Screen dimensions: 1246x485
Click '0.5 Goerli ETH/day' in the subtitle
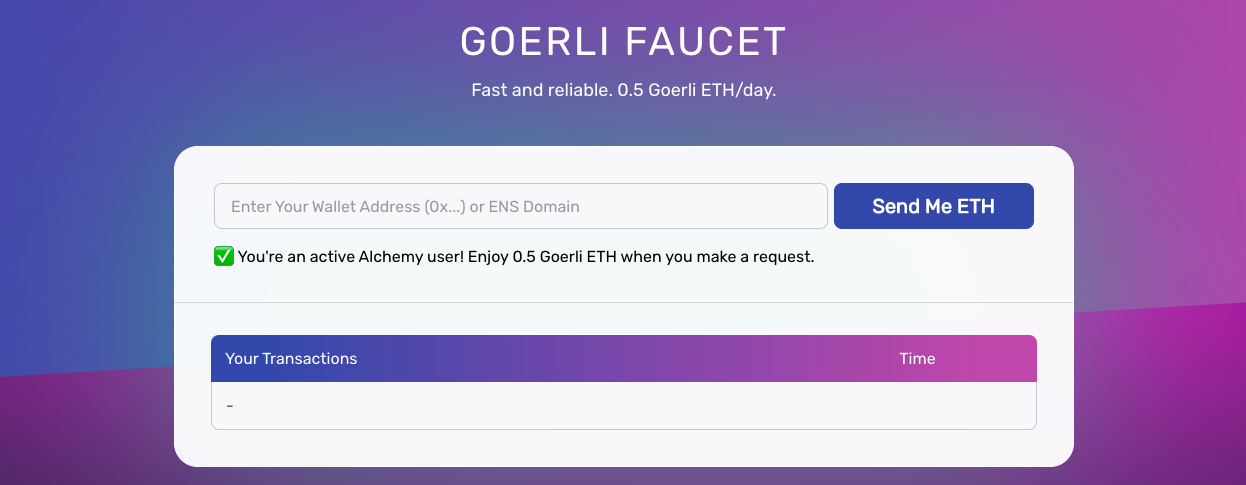(697, 90)
